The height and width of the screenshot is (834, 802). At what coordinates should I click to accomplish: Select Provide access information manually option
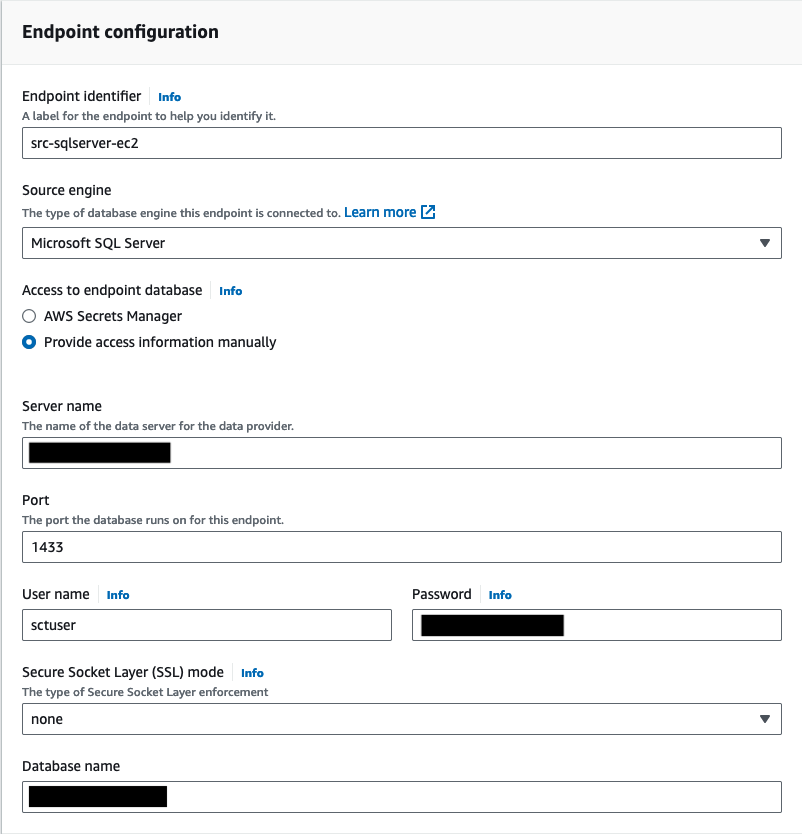click(30, 342)
